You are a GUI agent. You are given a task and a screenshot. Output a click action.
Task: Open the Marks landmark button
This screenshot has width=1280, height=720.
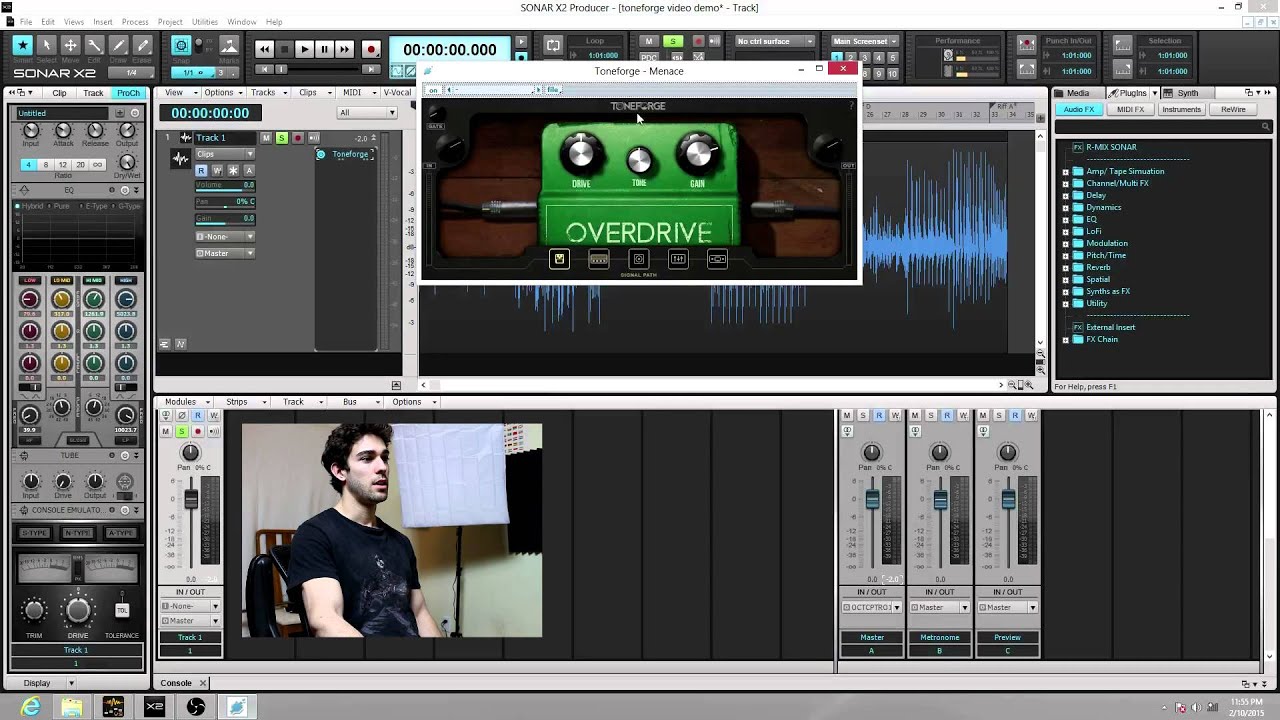point(229,46)
